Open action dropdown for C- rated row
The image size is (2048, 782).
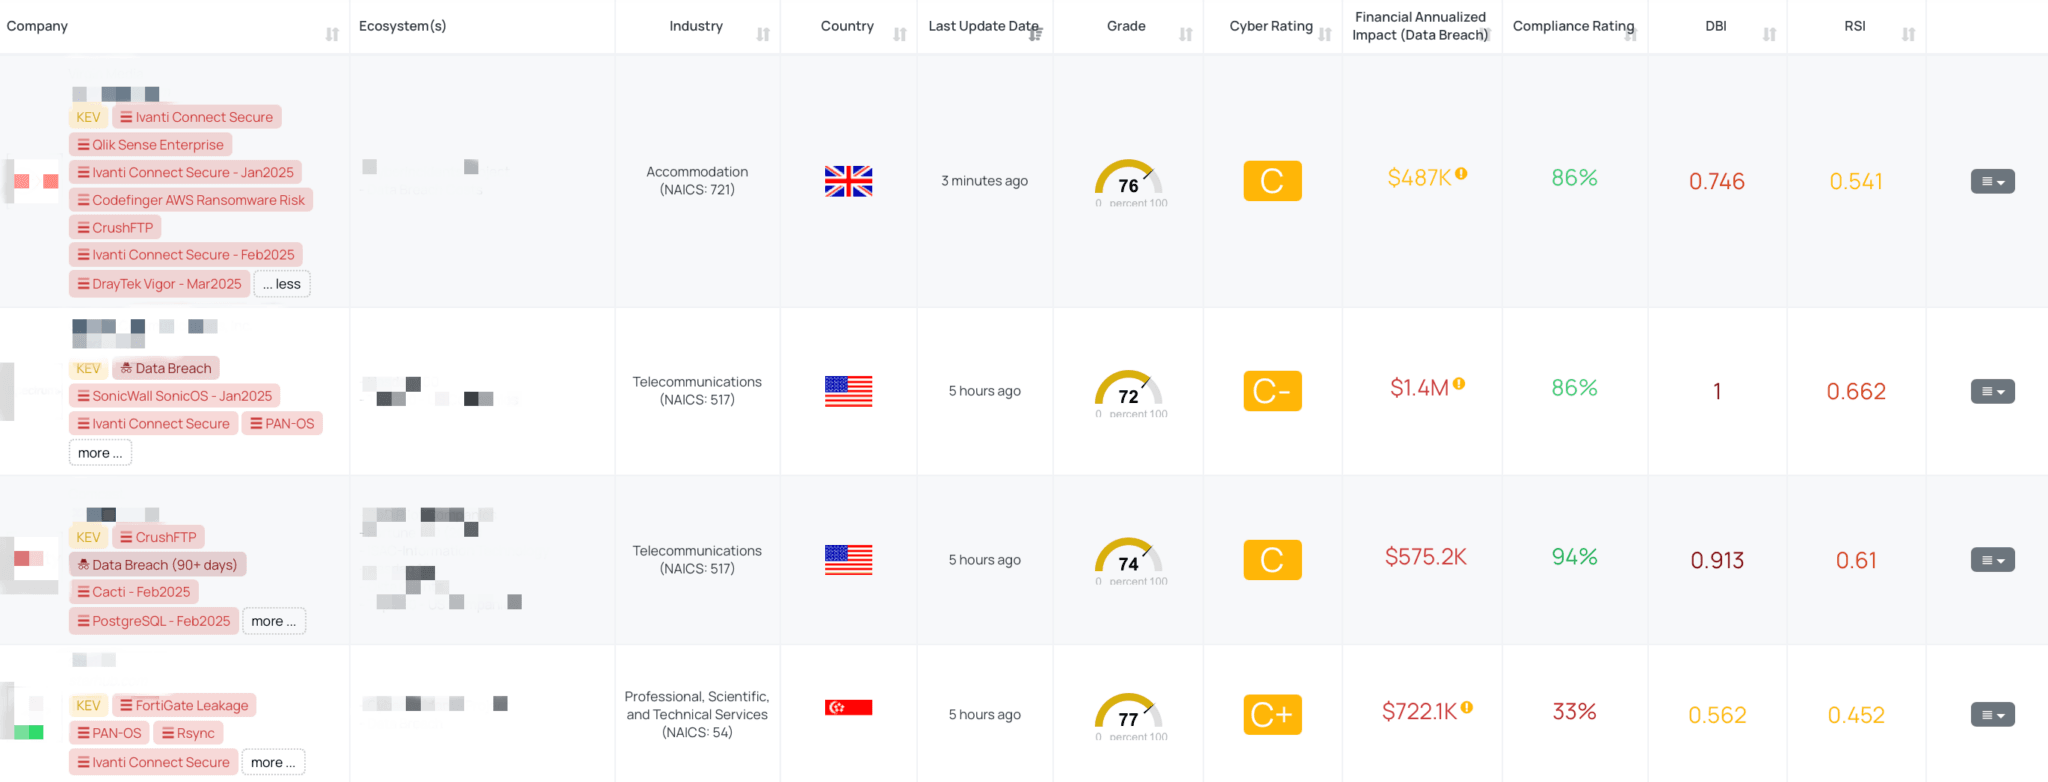pos(1992,392)
